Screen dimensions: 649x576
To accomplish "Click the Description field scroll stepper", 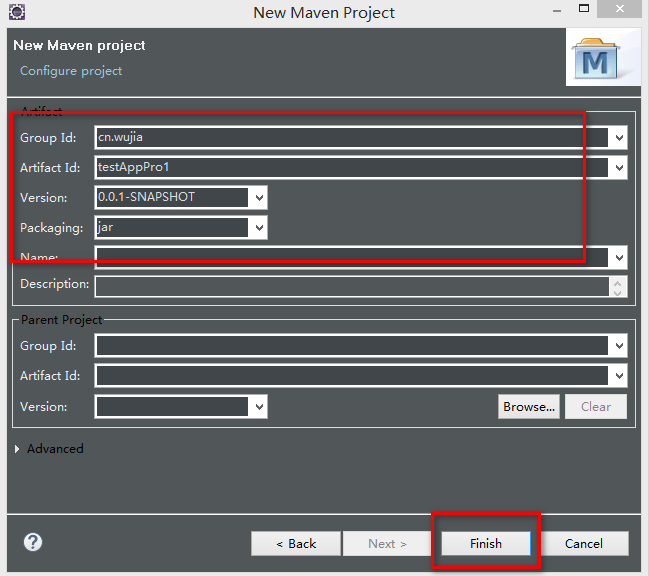I will pyautogui.click(x=618, y=287).
